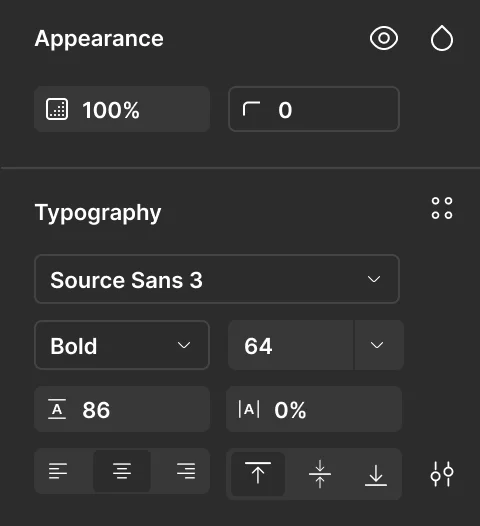Screen dimensions: 480x526
Task: Click the corner radius icon
Action: [251, 109]
